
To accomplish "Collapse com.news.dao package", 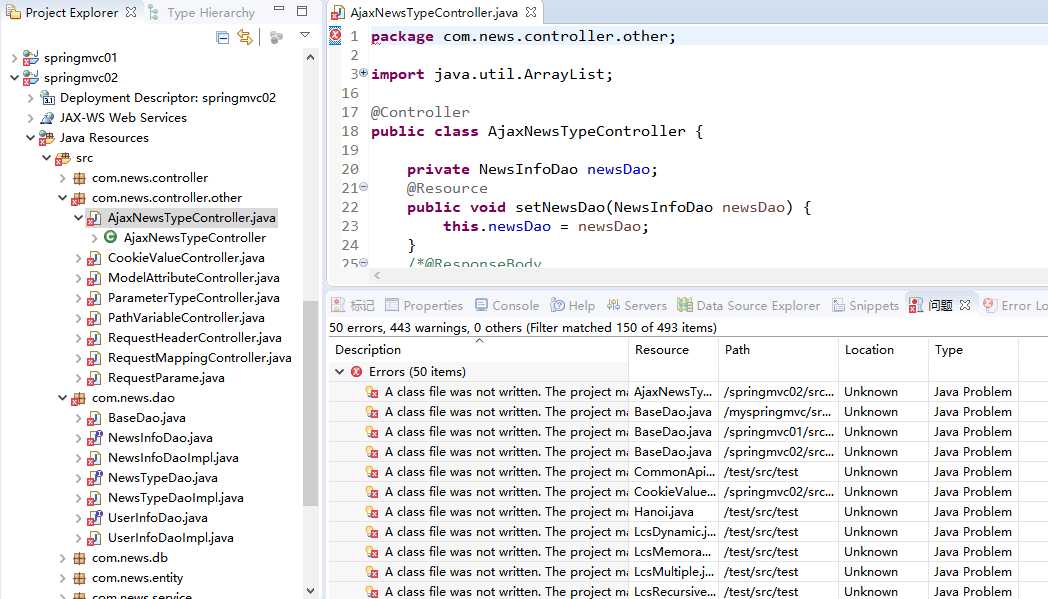I will [62, 398].
